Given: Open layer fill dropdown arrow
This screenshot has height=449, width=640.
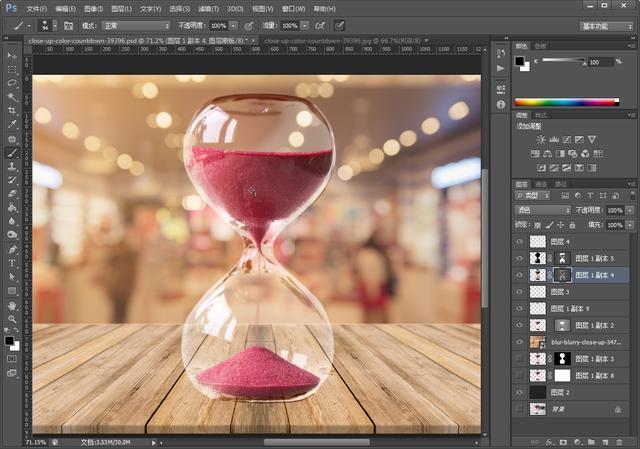Looking at the screenshot, I should click(x=630, y=225).
